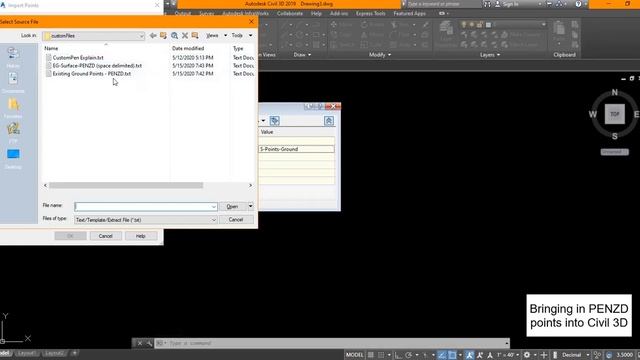
Task: Click the plus icon next to workspace gear
Action: [x=544, y=355]
